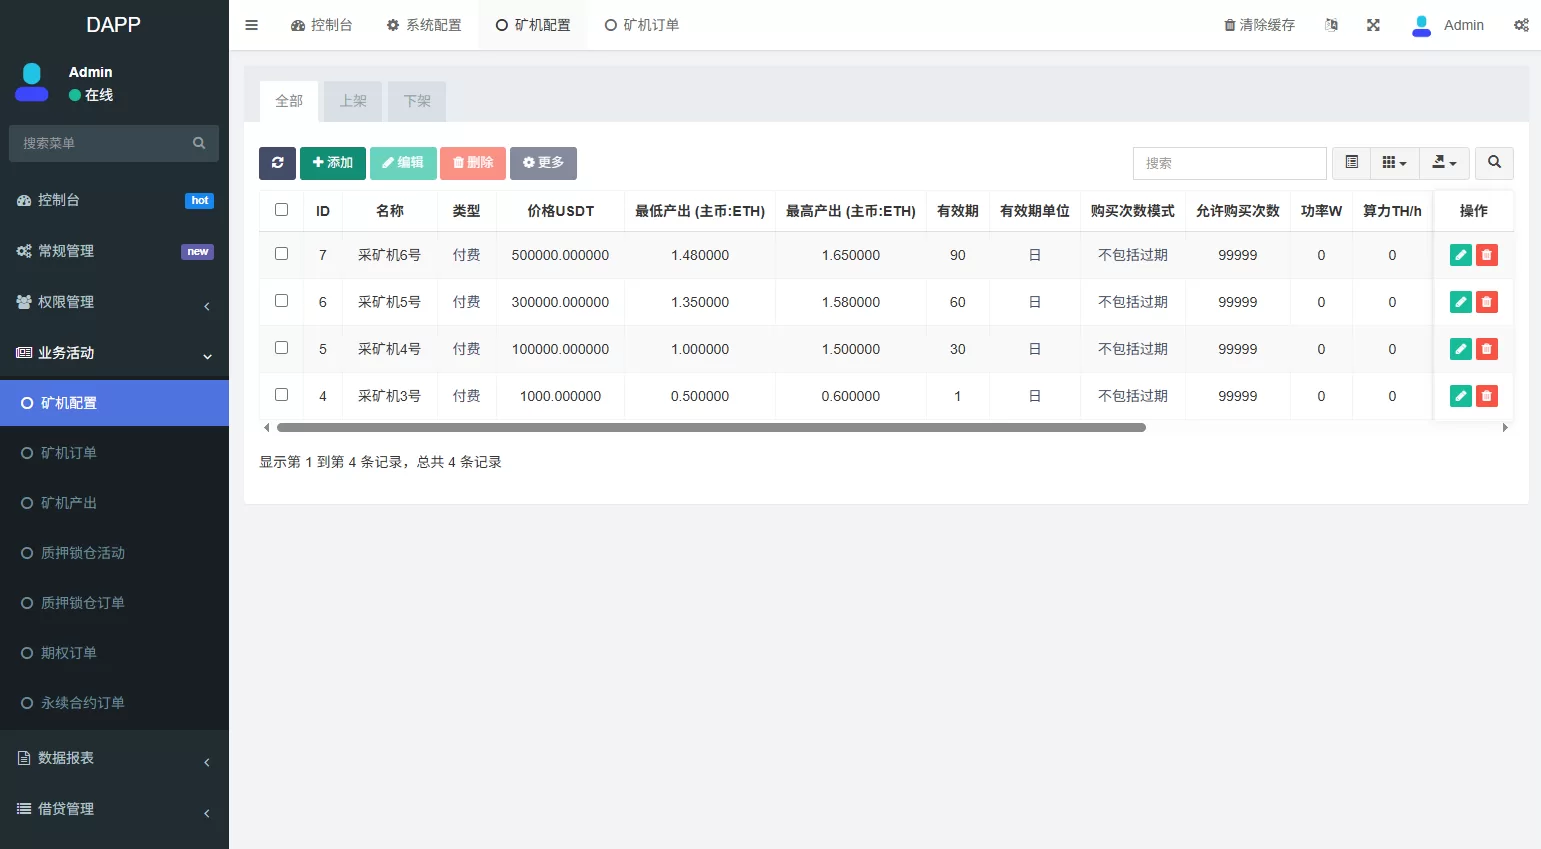Click the search magnifier icon above the table

point(1494,162)
